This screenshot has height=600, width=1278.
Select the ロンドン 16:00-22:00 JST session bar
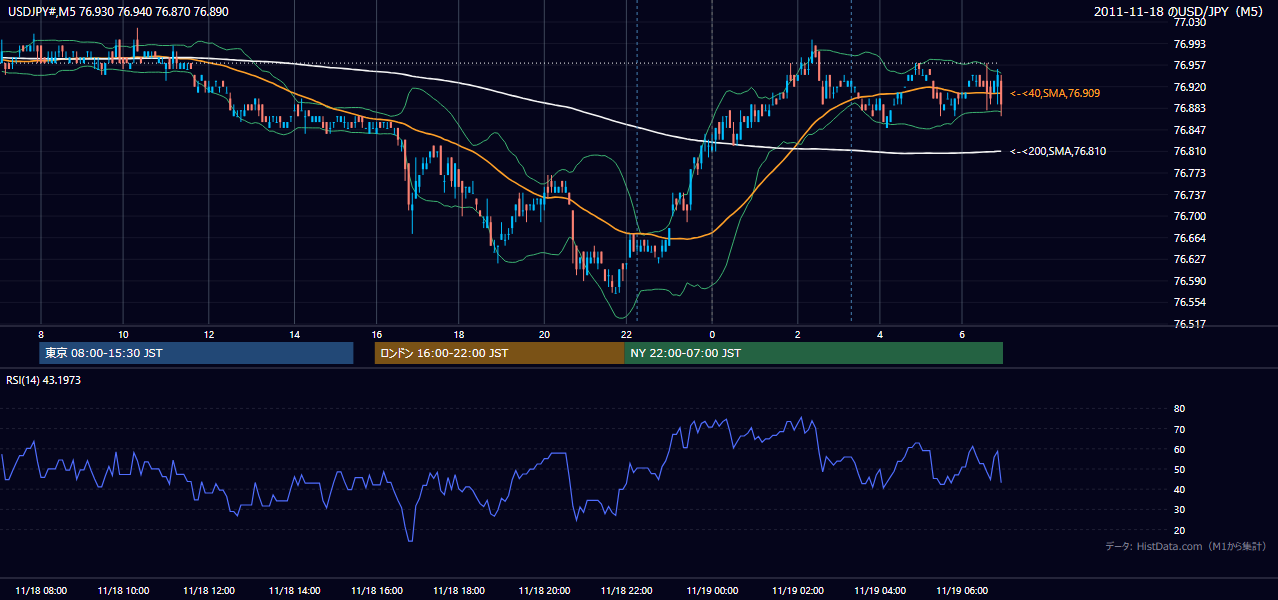click(499, 353)
